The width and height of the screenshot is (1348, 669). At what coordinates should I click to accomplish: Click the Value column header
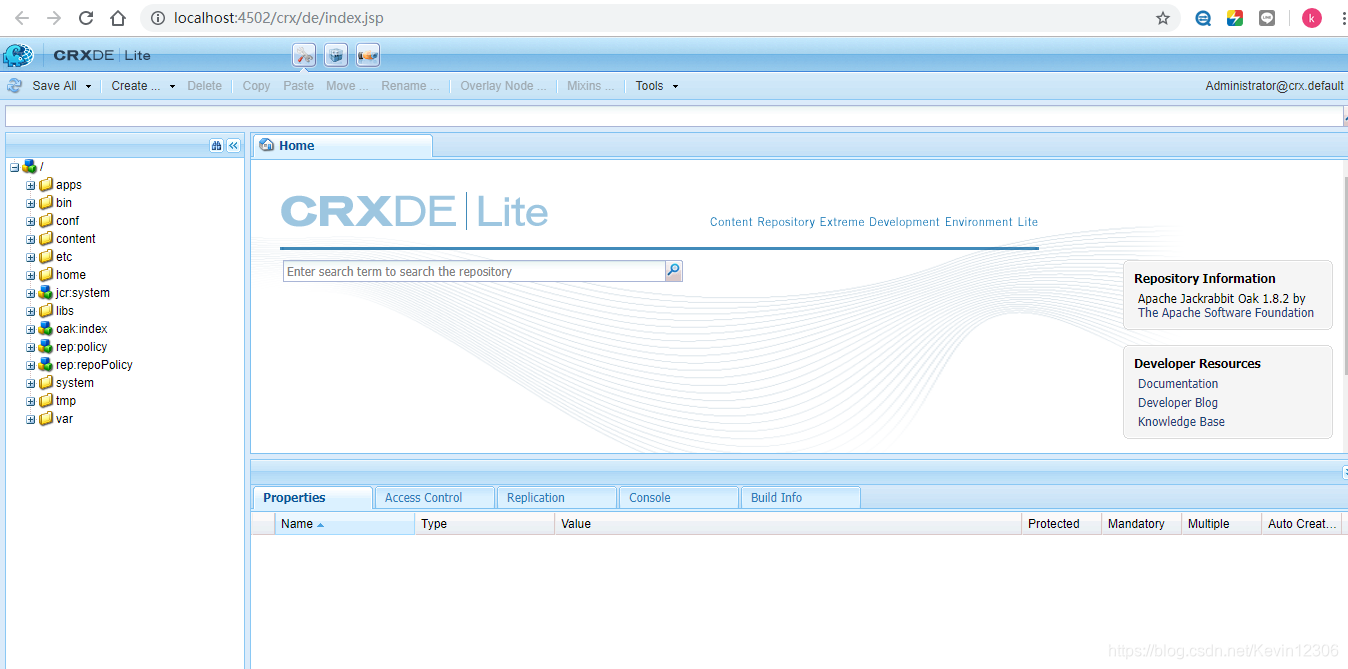[x=788, y=524]
